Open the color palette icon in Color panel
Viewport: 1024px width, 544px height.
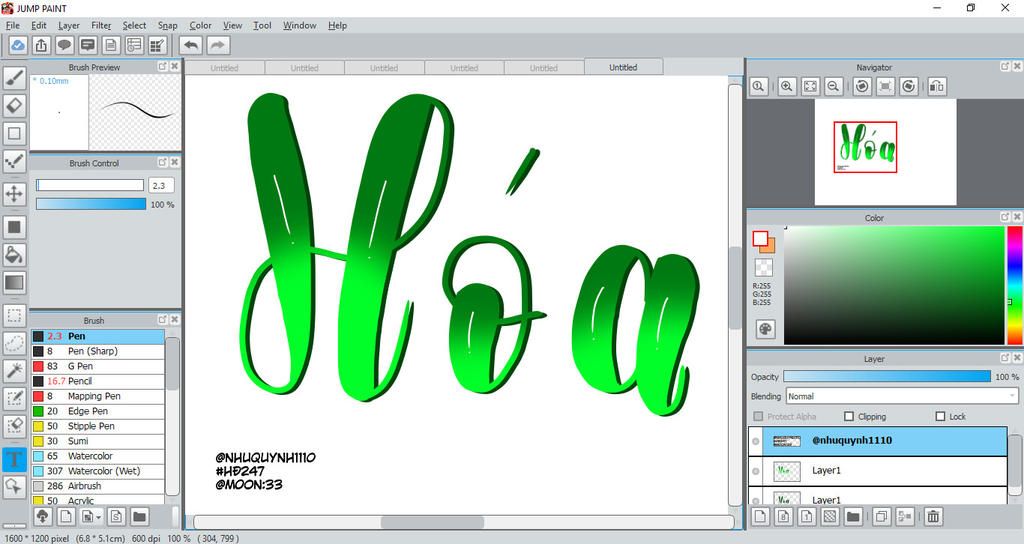[765, 329]
